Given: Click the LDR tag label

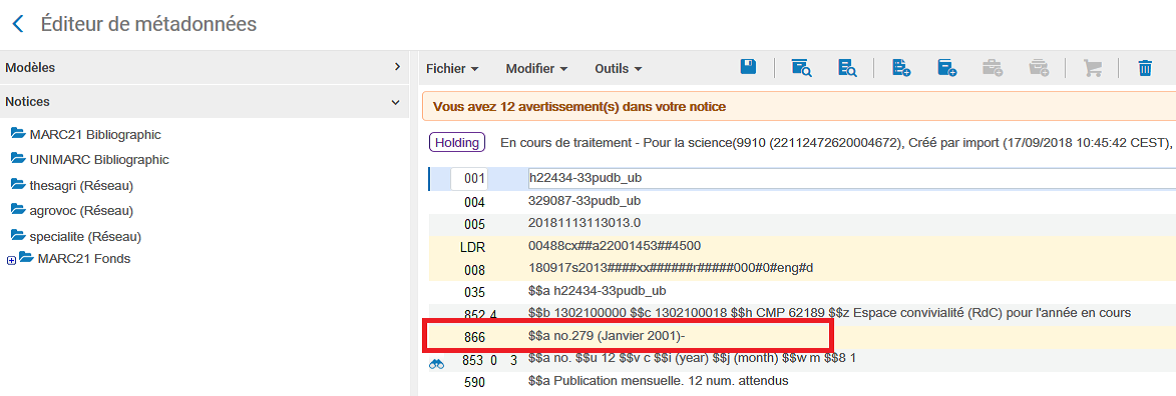Looking at the screenshot, I should (471, 247).
